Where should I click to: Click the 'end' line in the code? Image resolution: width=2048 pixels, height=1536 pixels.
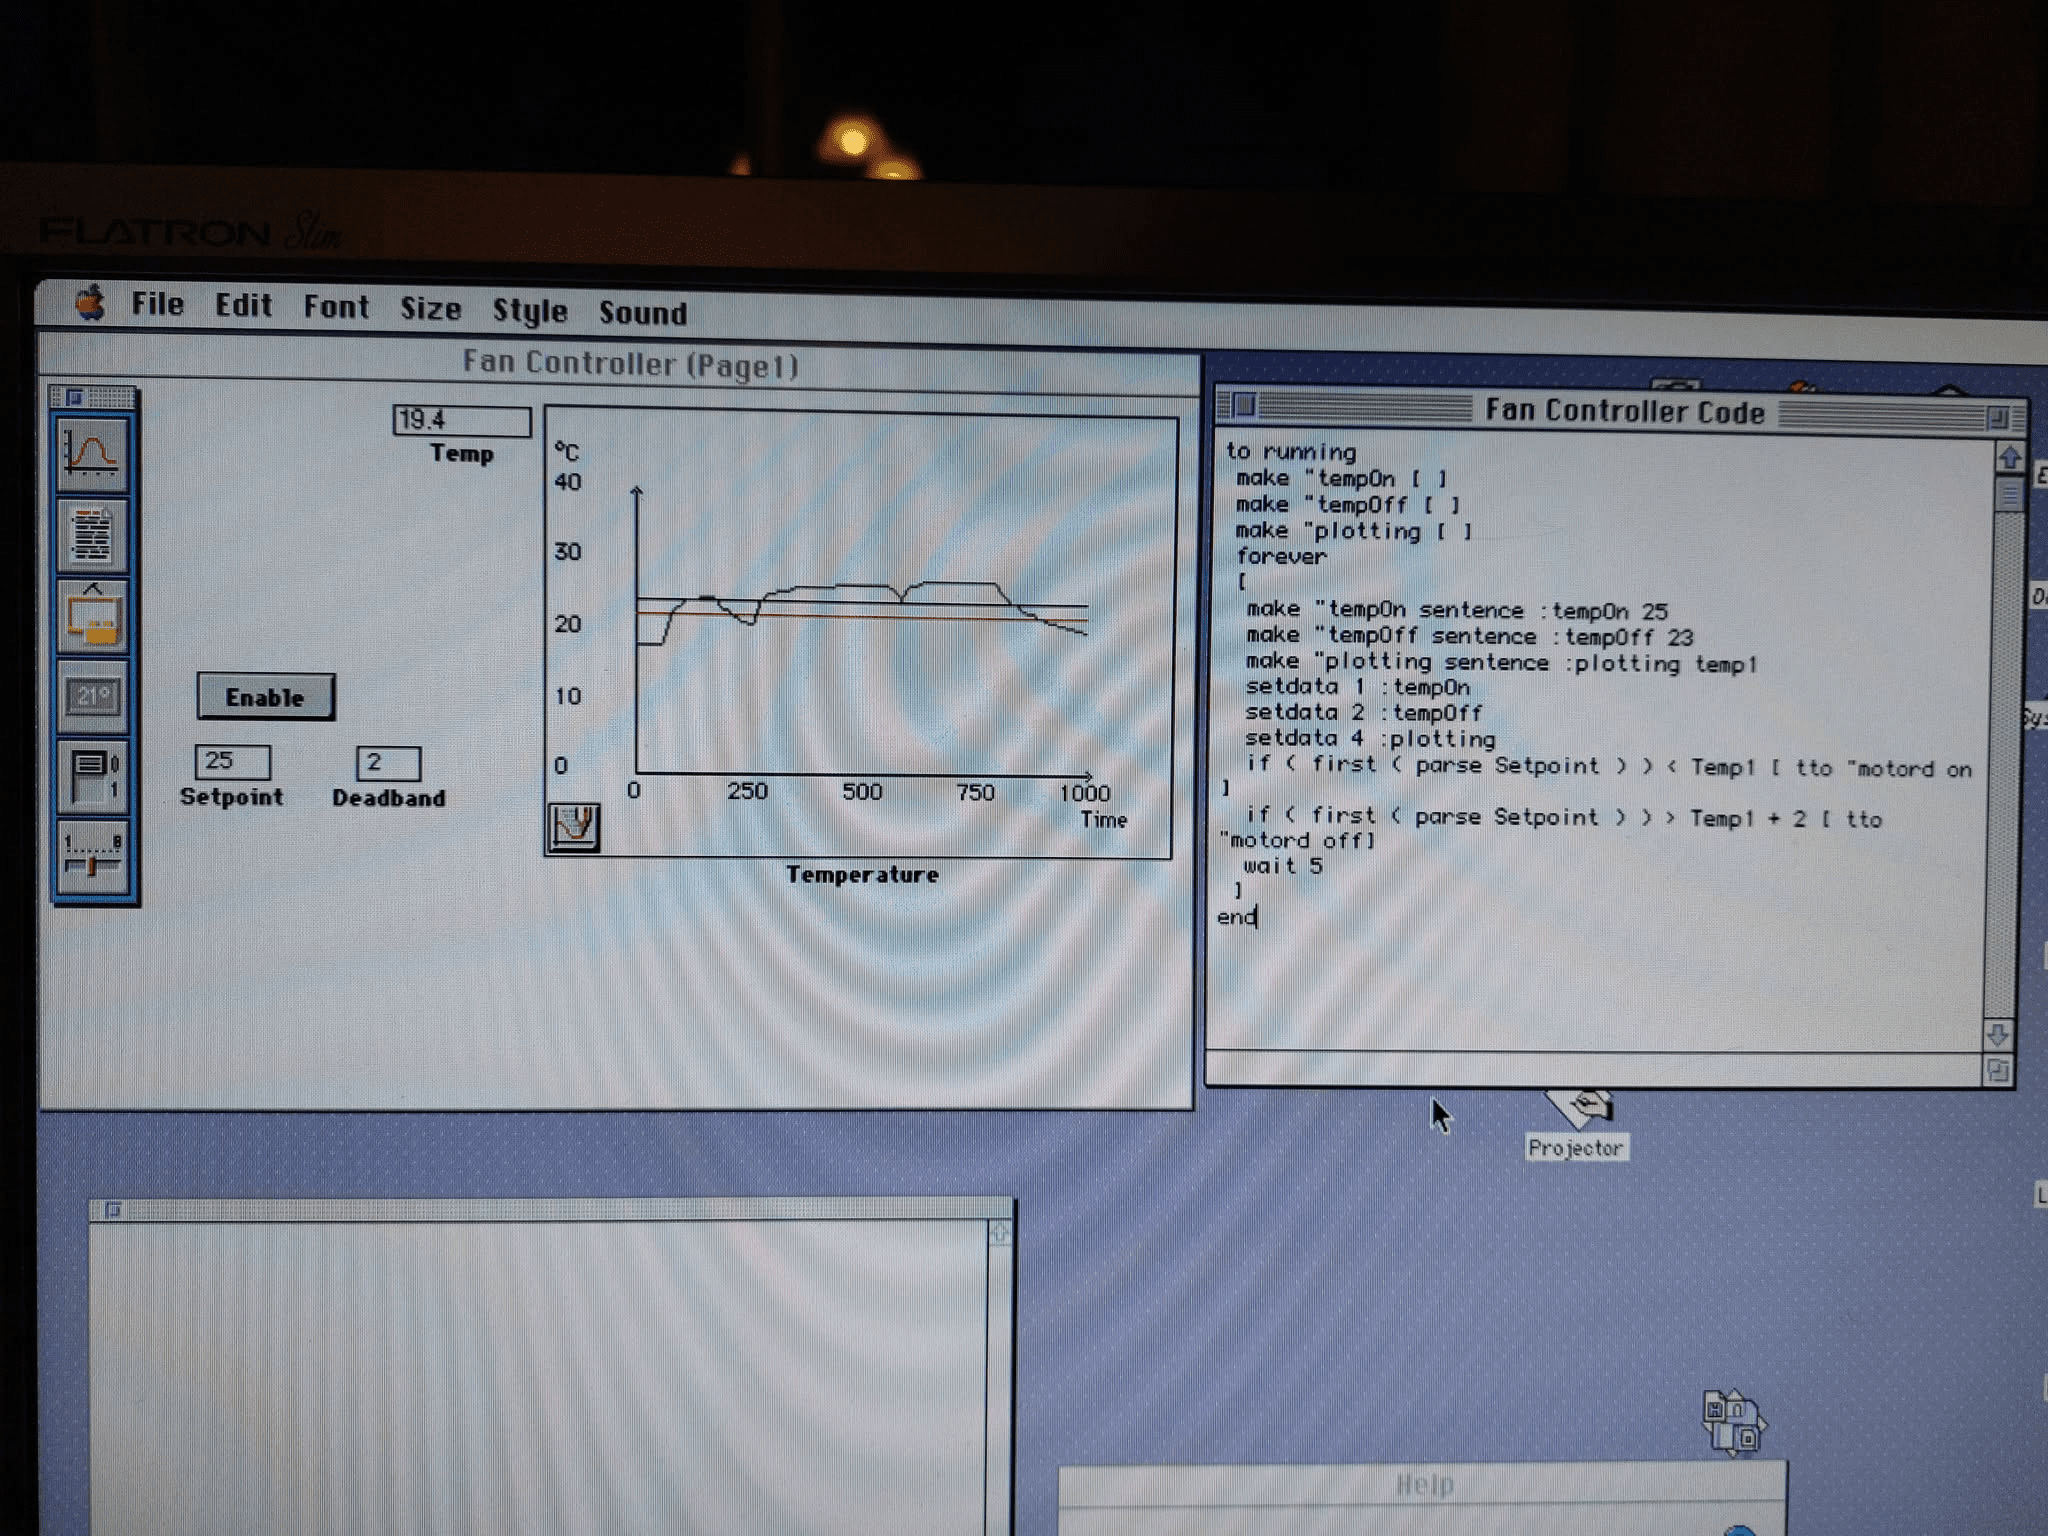[1236, 917]
